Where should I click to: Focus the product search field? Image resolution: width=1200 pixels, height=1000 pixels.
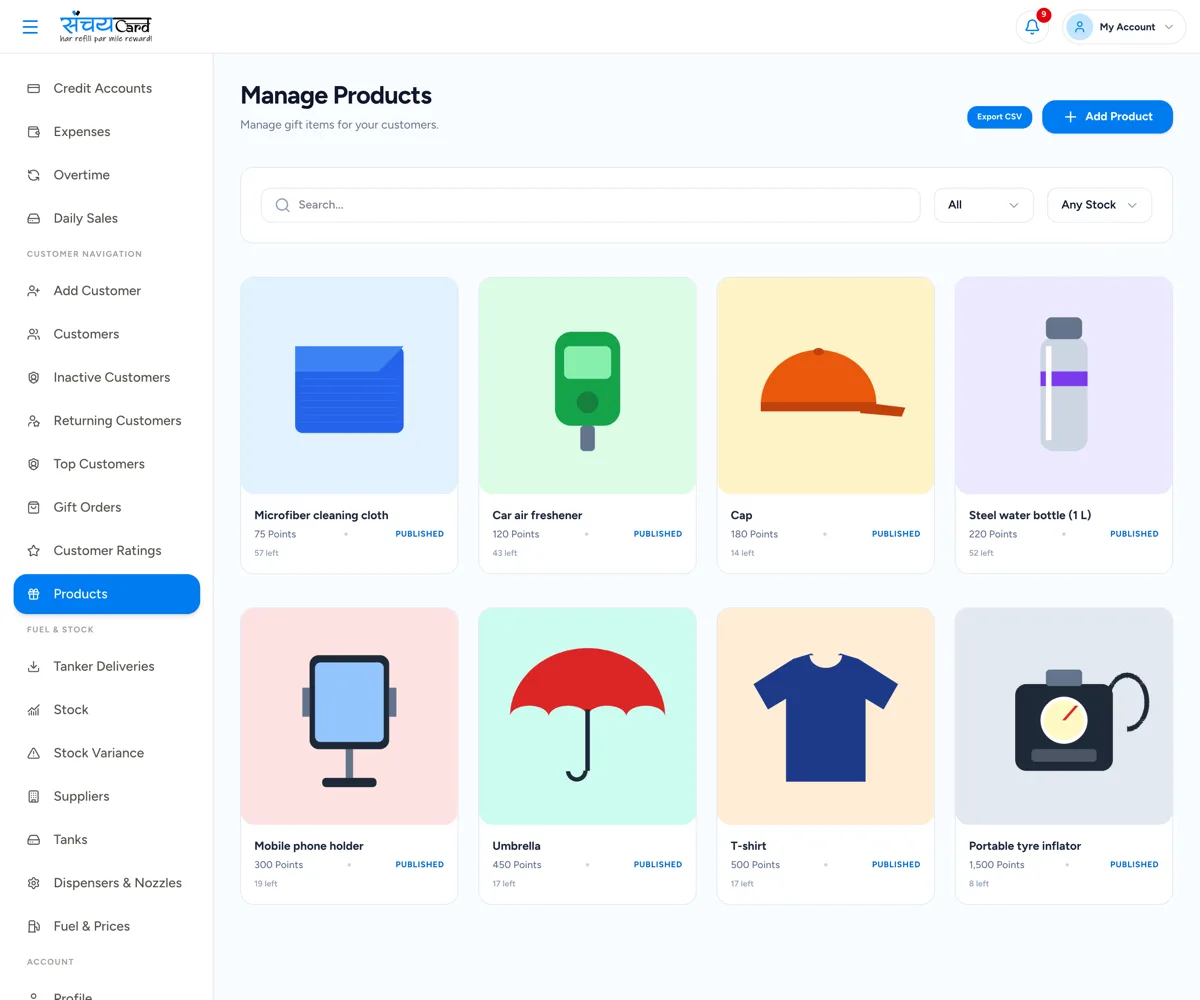[x=590, y=205]
